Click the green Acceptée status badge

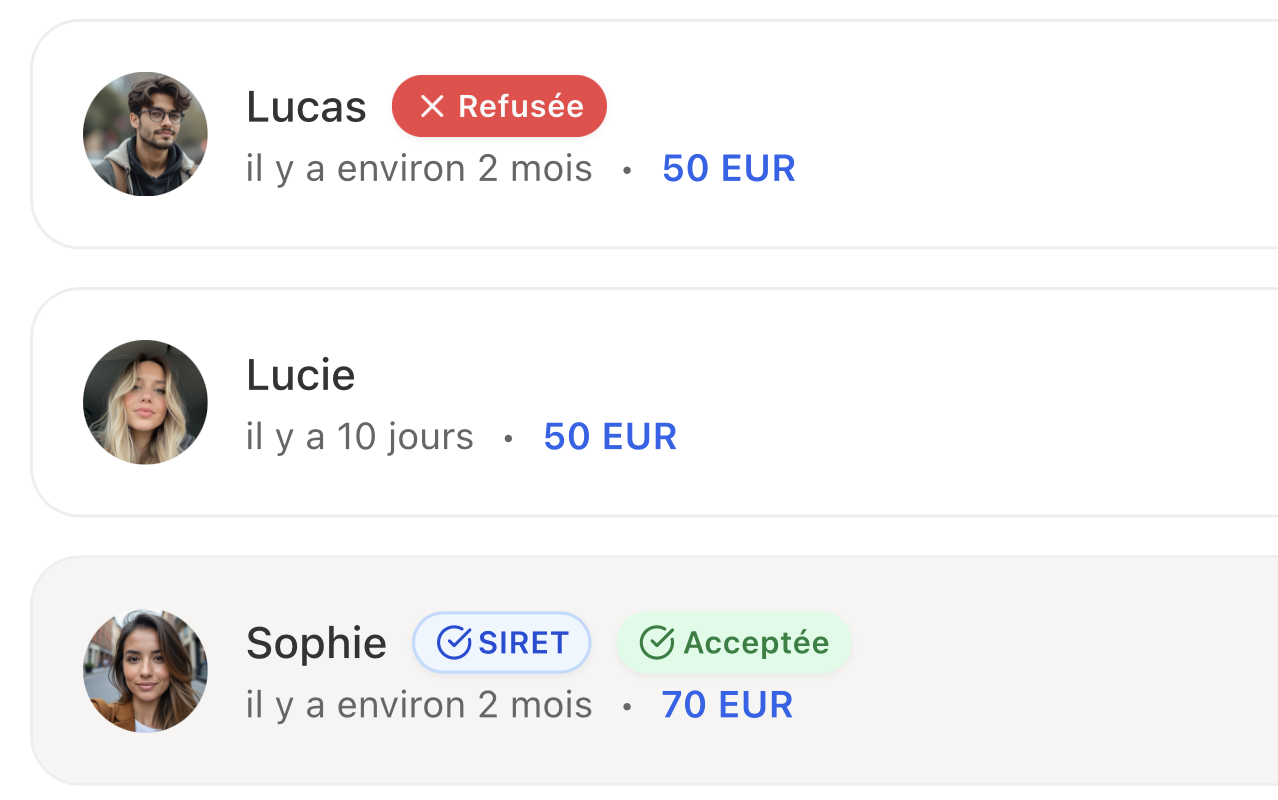734,642
